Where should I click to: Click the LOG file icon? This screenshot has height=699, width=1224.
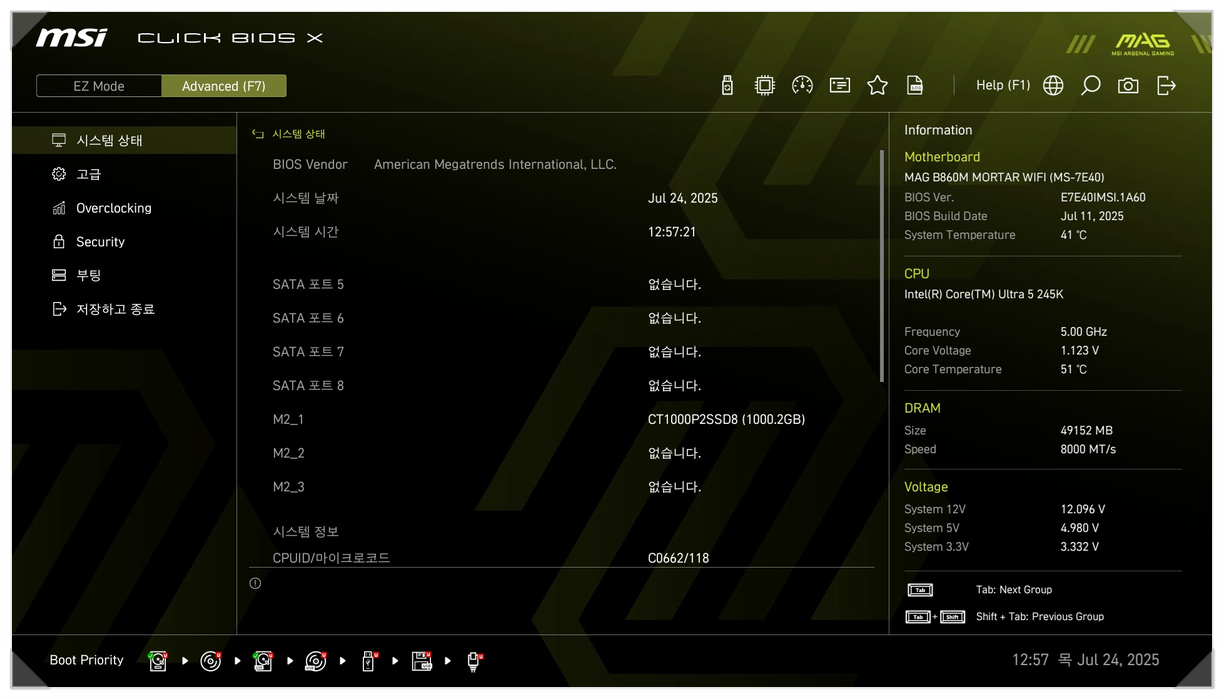(x=914, y=86)
